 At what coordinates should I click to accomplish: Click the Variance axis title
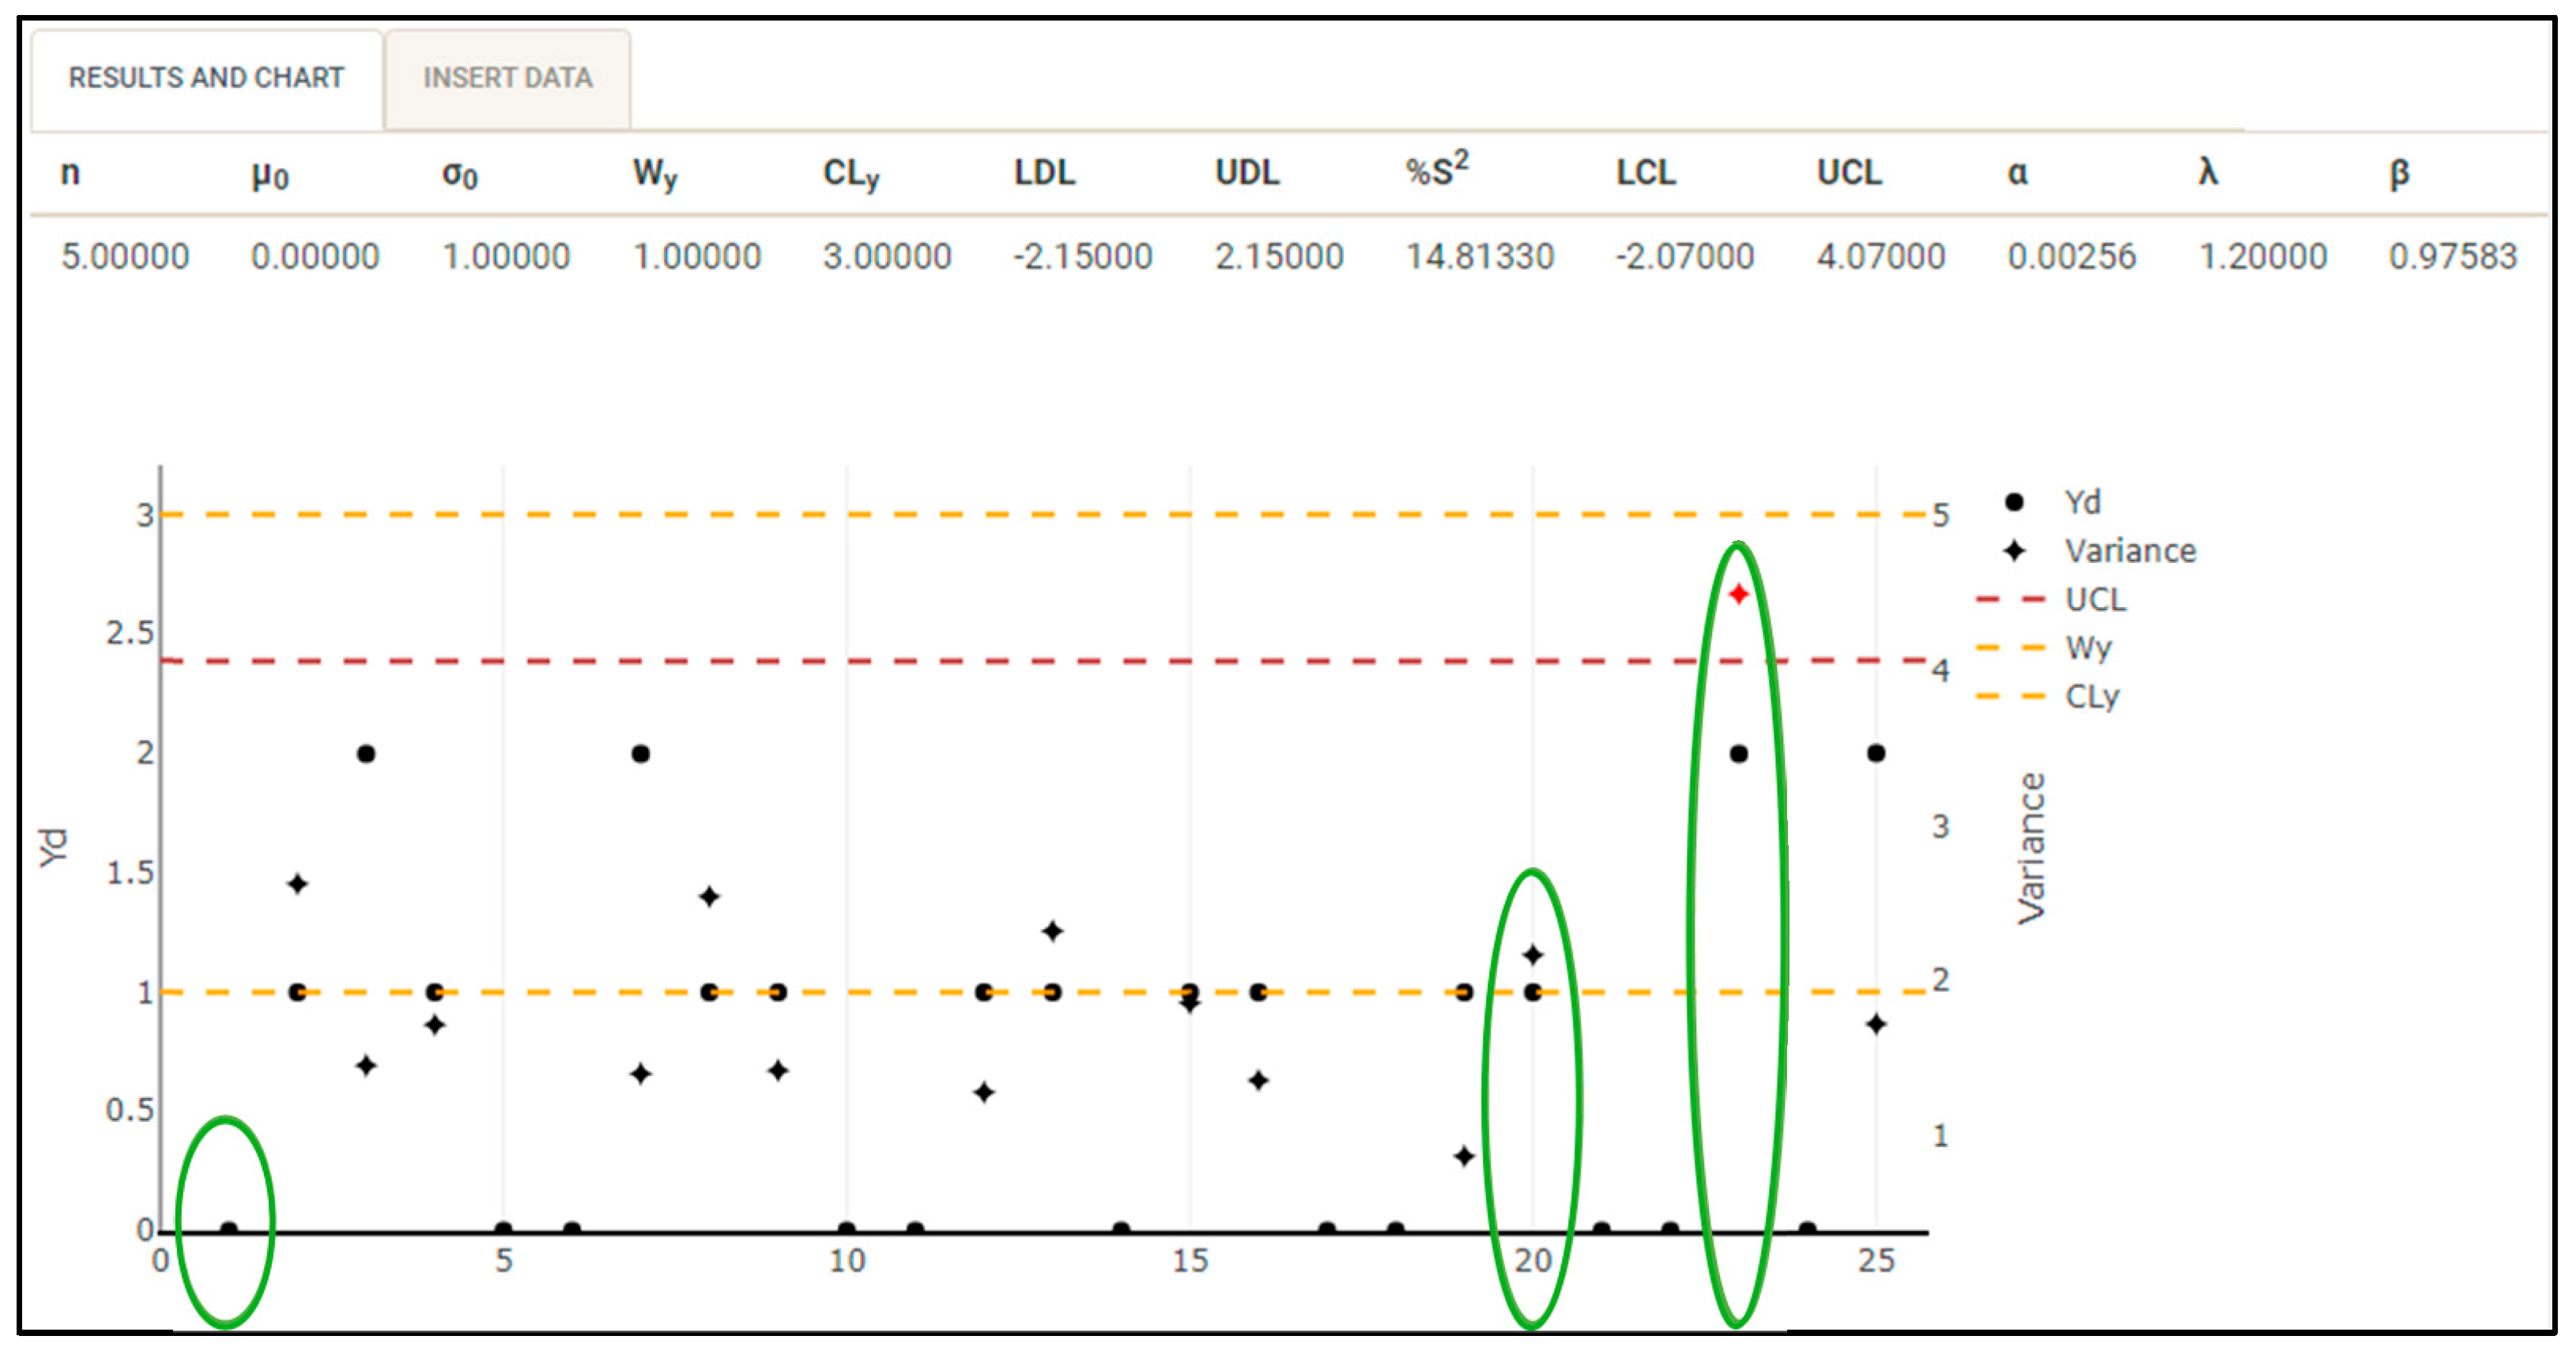2031,848
